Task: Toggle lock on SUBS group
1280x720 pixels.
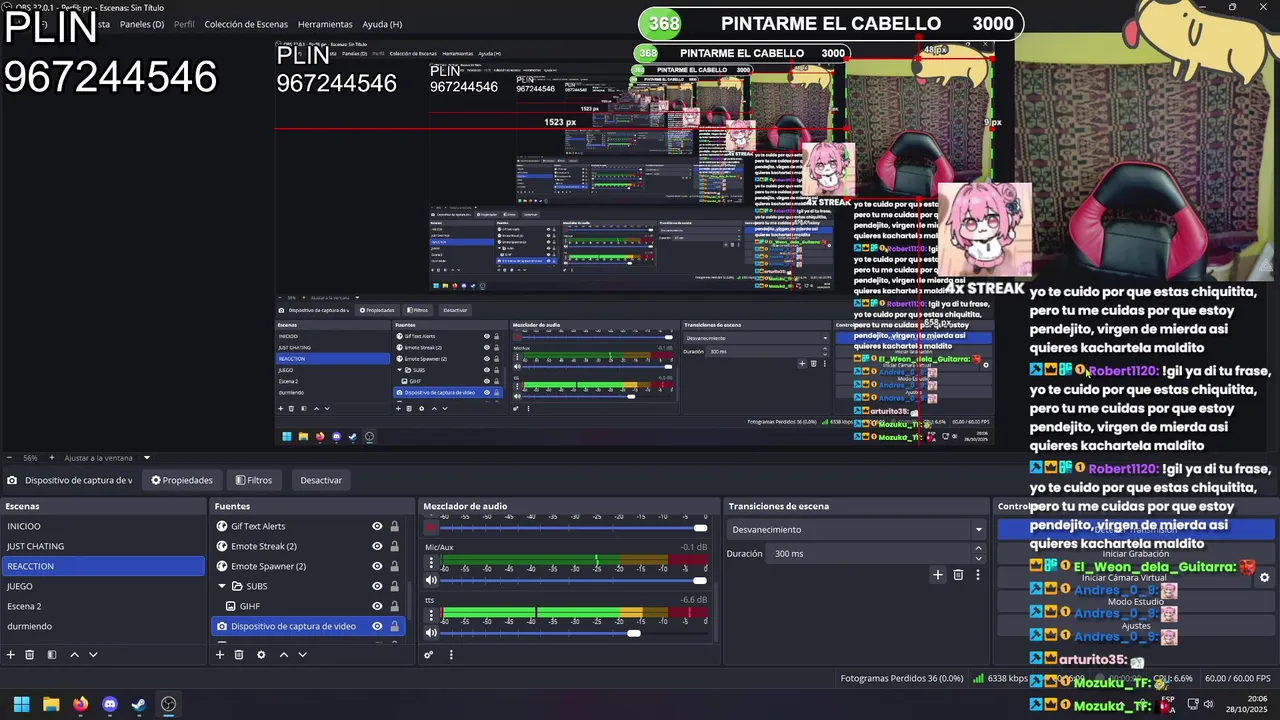Action: (394, 586)
